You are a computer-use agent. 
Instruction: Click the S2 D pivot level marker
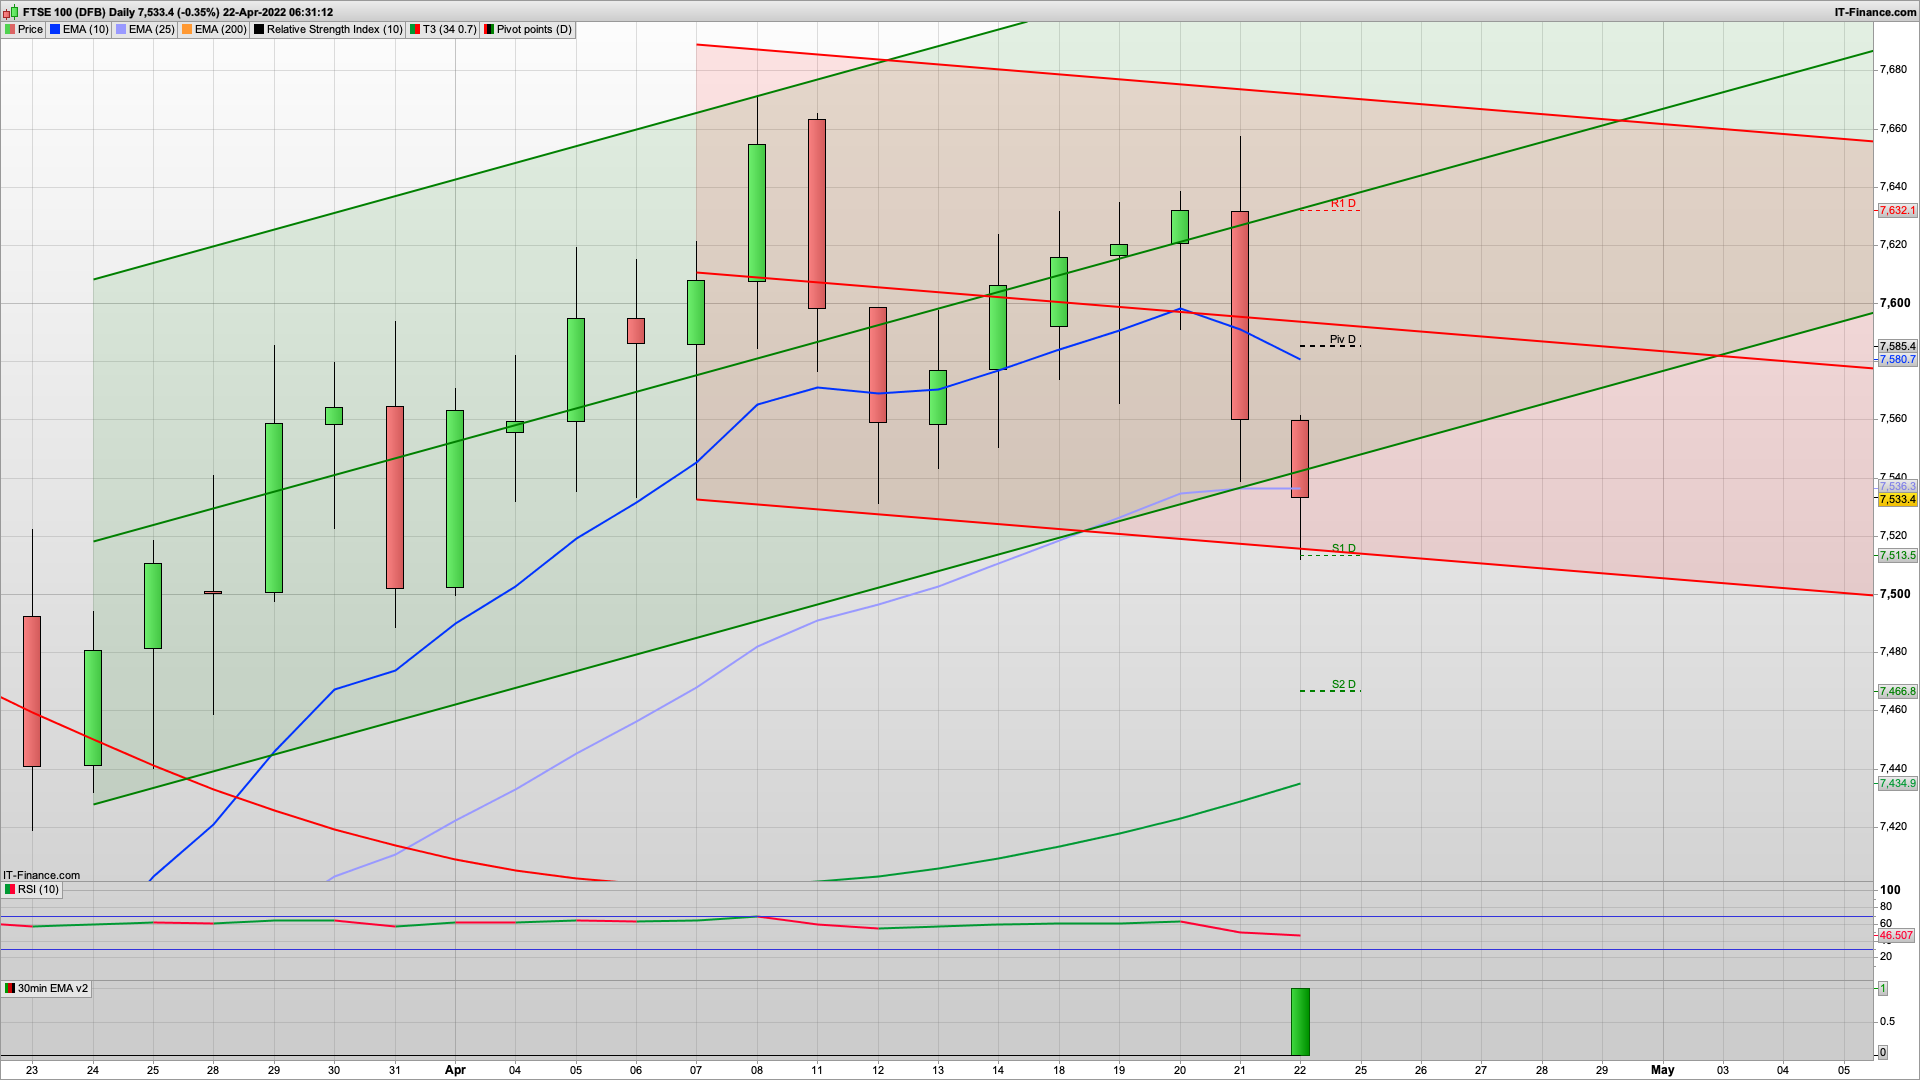click(x=1343, y=685)
